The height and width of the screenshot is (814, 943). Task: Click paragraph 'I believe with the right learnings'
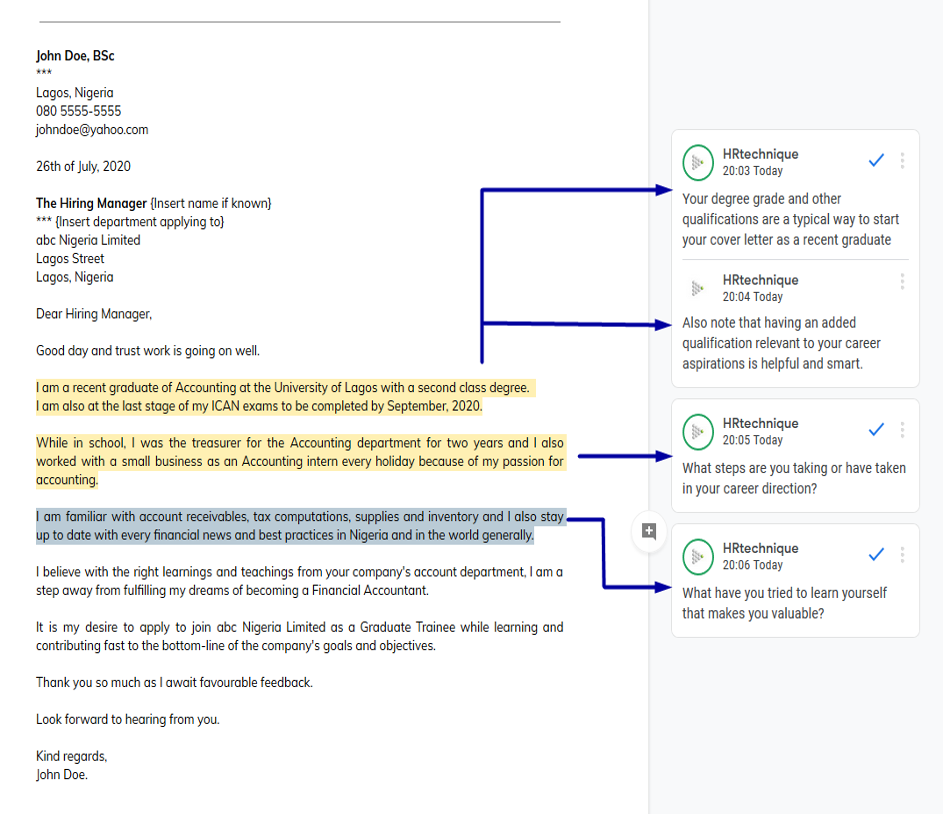[299, 581]
